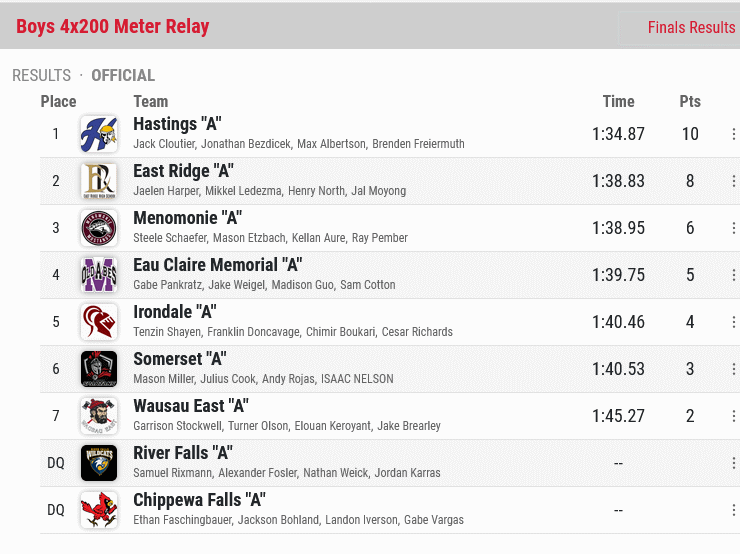
Task: Click the Eau Claire Memorial Old Abes logo
Action: [99, 275]
